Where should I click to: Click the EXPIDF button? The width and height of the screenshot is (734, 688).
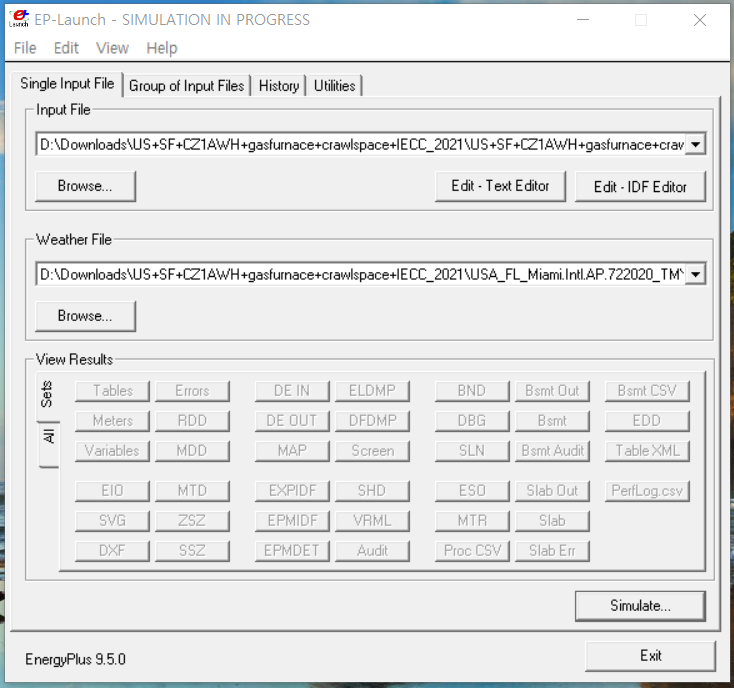tap(292, 491)
